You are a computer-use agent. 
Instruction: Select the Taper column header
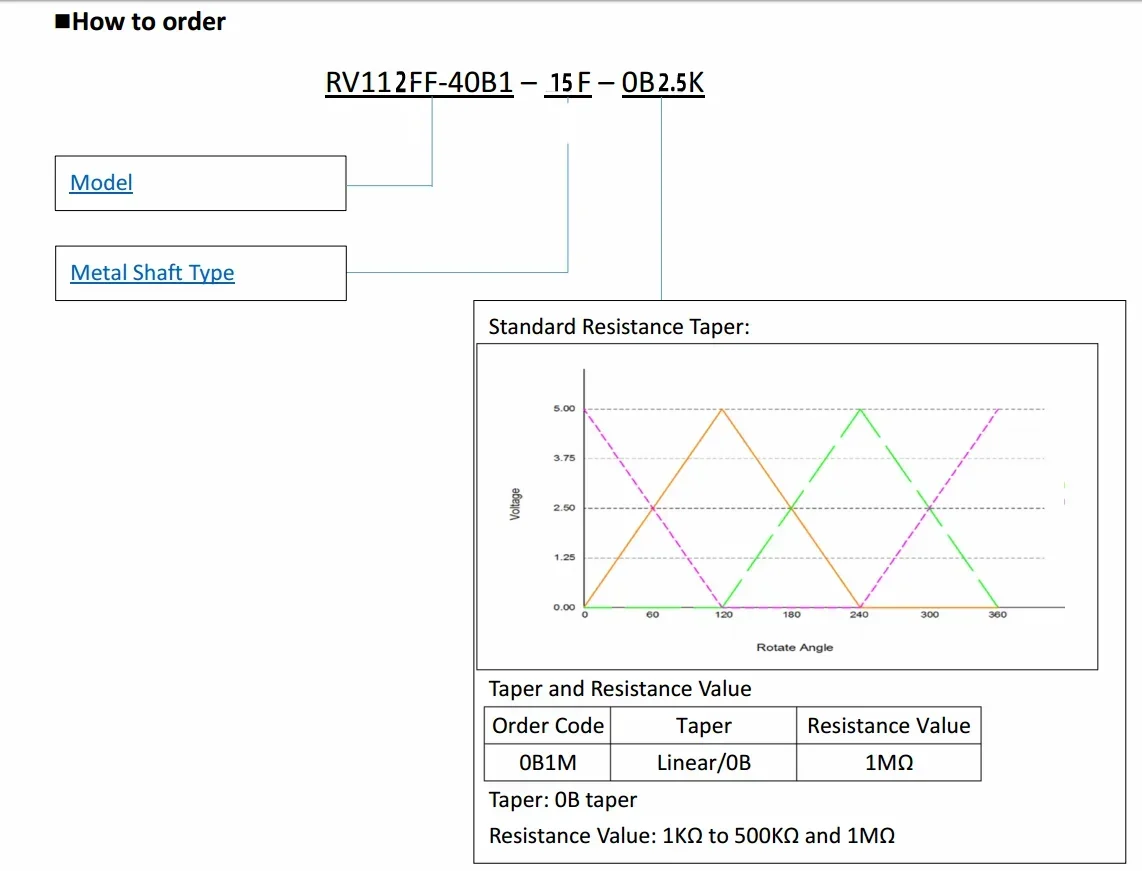[x=703, y=726]
